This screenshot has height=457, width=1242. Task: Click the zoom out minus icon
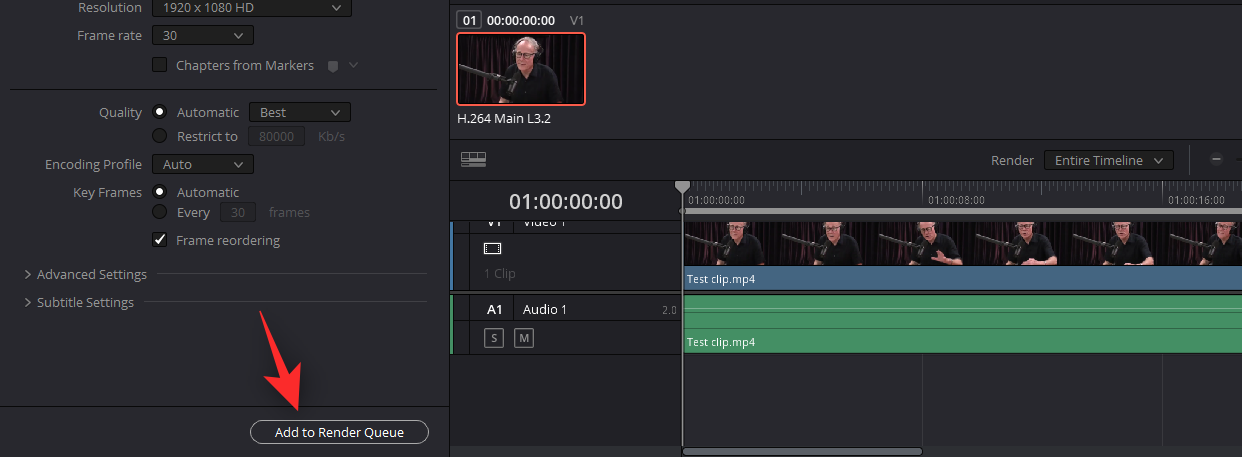point(1216,160)
